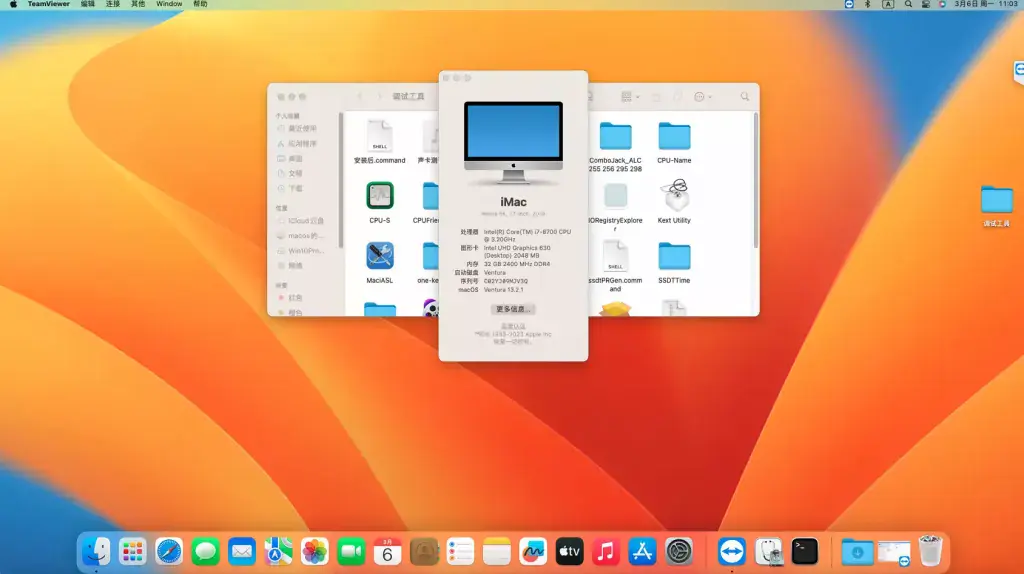Select the 安装后.command file
The height and width of the screenshot is (574, 1024).
click(x=379, y=142)
